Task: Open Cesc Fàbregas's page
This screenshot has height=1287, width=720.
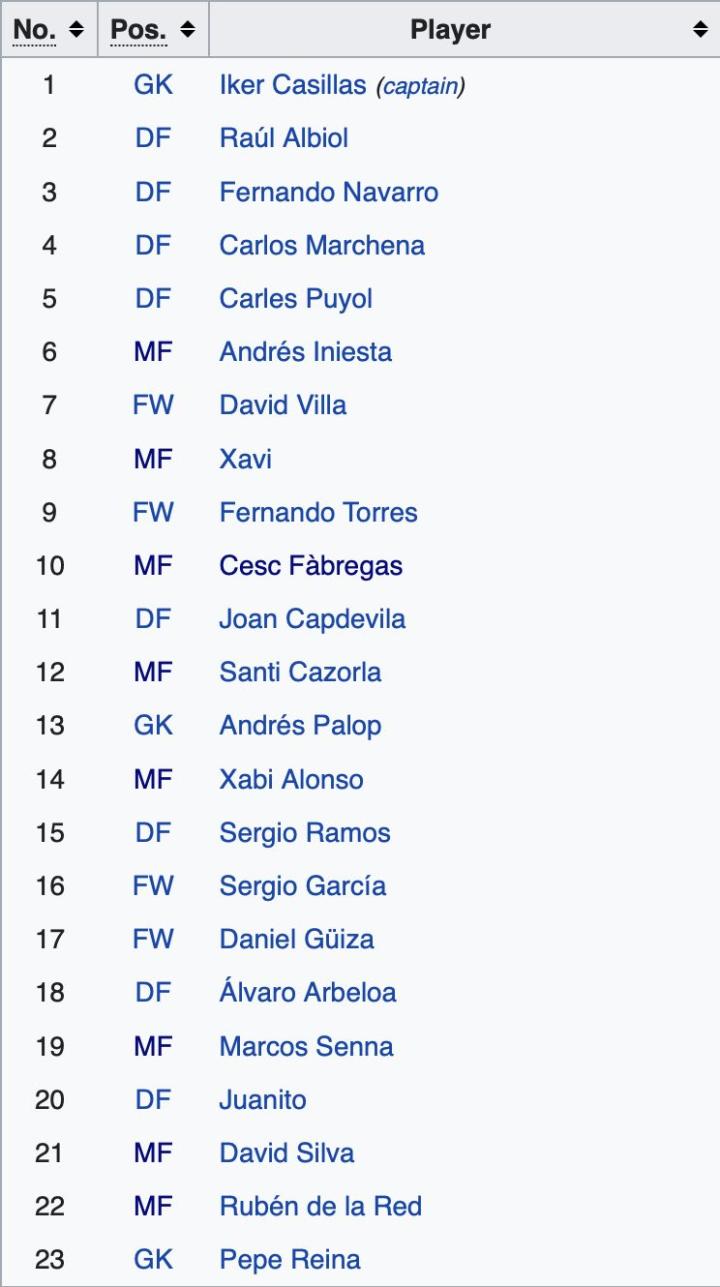Action: (x=310, y=566)
